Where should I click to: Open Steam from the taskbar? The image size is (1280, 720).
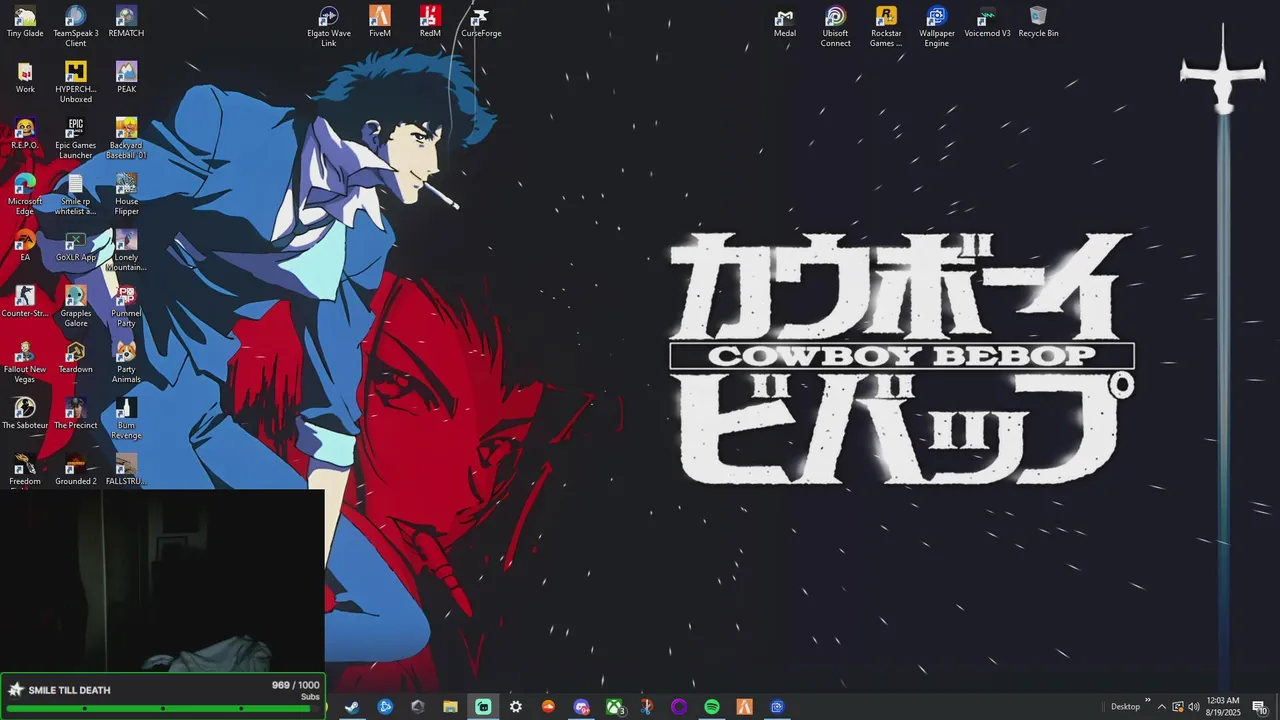[x=352, y=707]
